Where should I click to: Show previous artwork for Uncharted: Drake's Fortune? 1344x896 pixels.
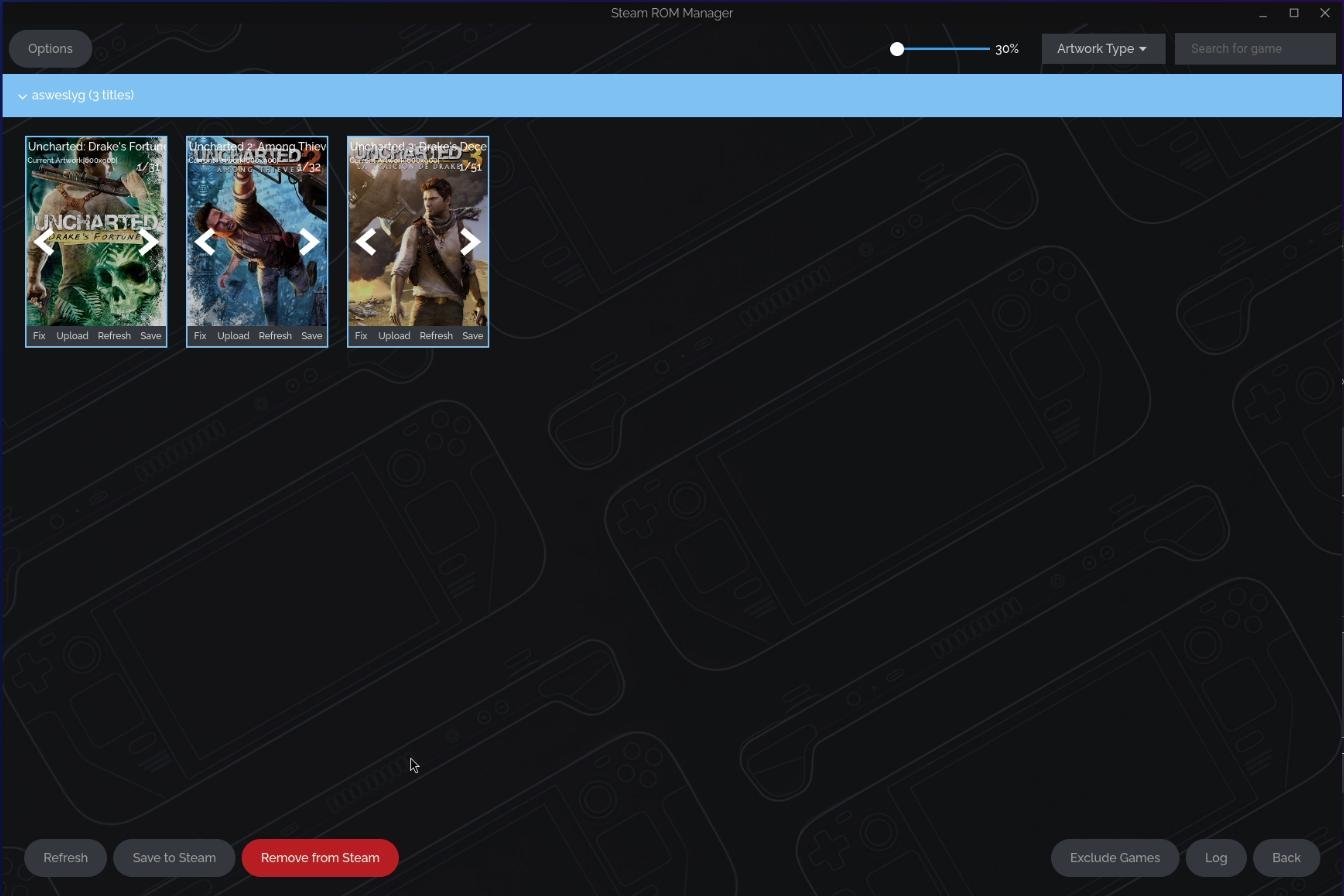click(44, 242)
